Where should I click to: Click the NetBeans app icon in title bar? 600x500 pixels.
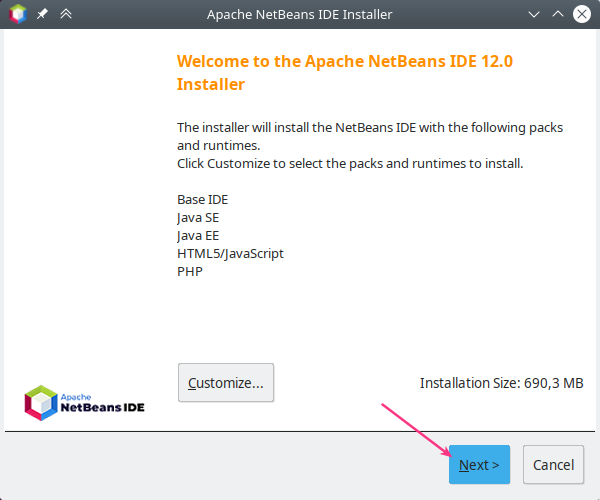click(x=17, y=14)
